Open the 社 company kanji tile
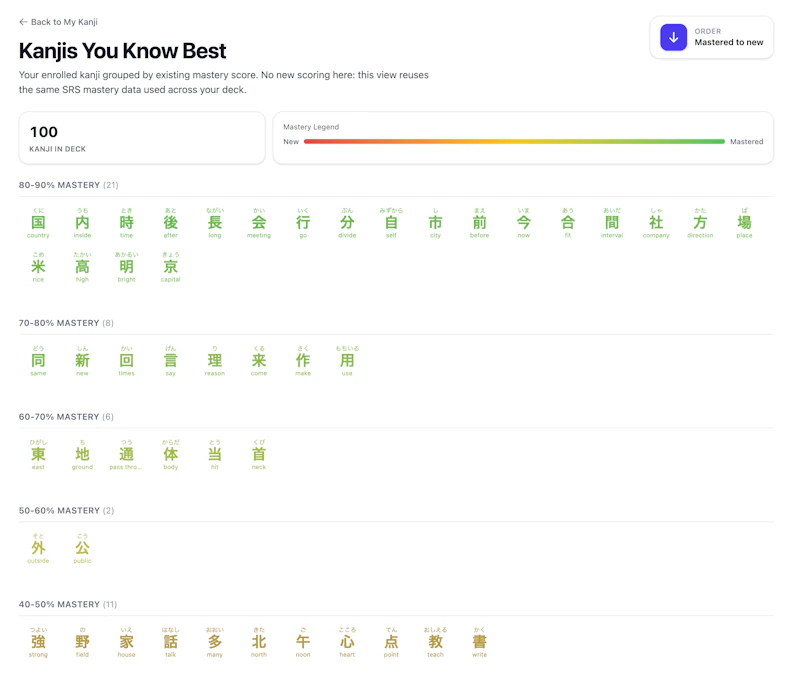800x680 pixels. [x=656, y=223]
